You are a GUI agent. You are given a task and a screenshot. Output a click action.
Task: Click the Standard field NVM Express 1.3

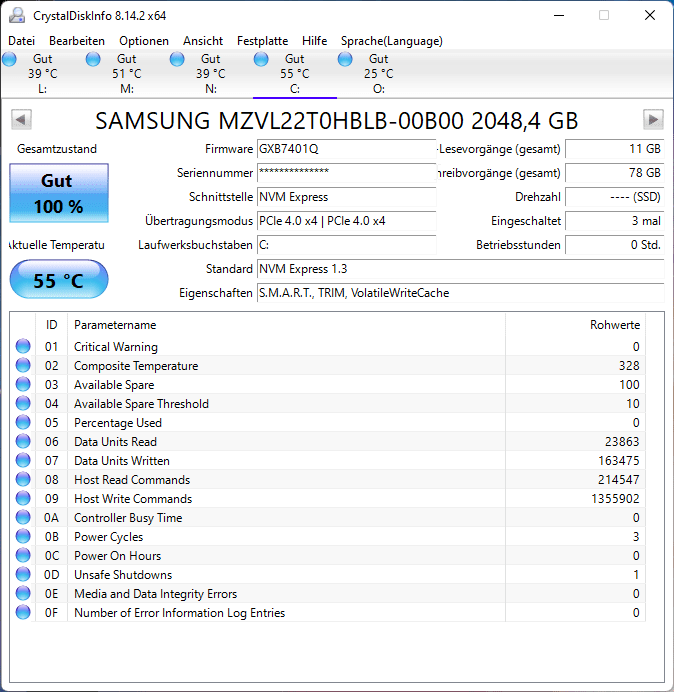460,269
